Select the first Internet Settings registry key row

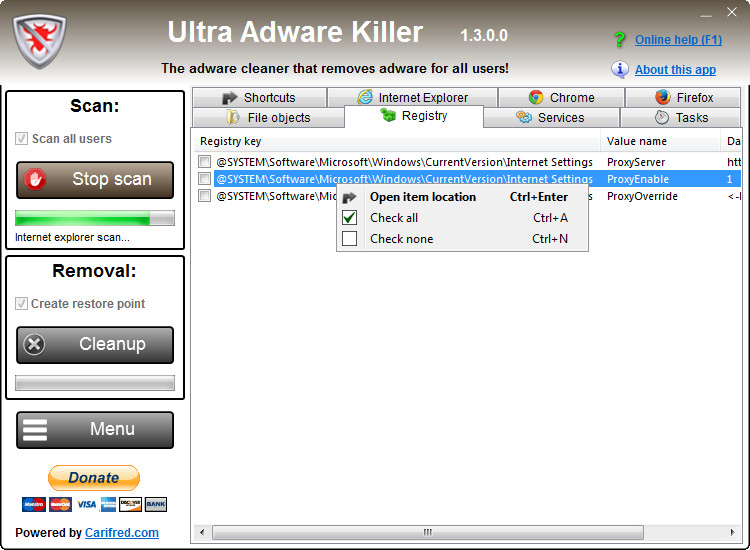pos(404,162)
